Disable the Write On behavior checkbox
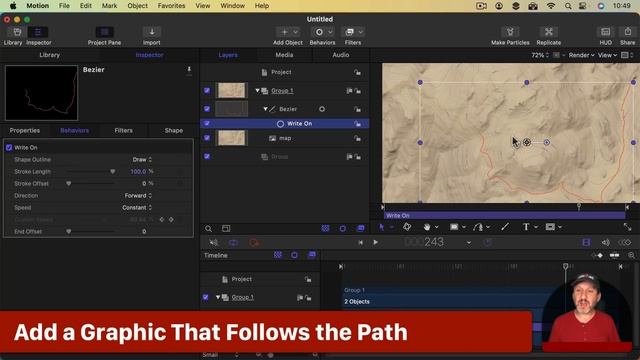Viewport: 640px width, 360px height. click(x=9, y=147)
